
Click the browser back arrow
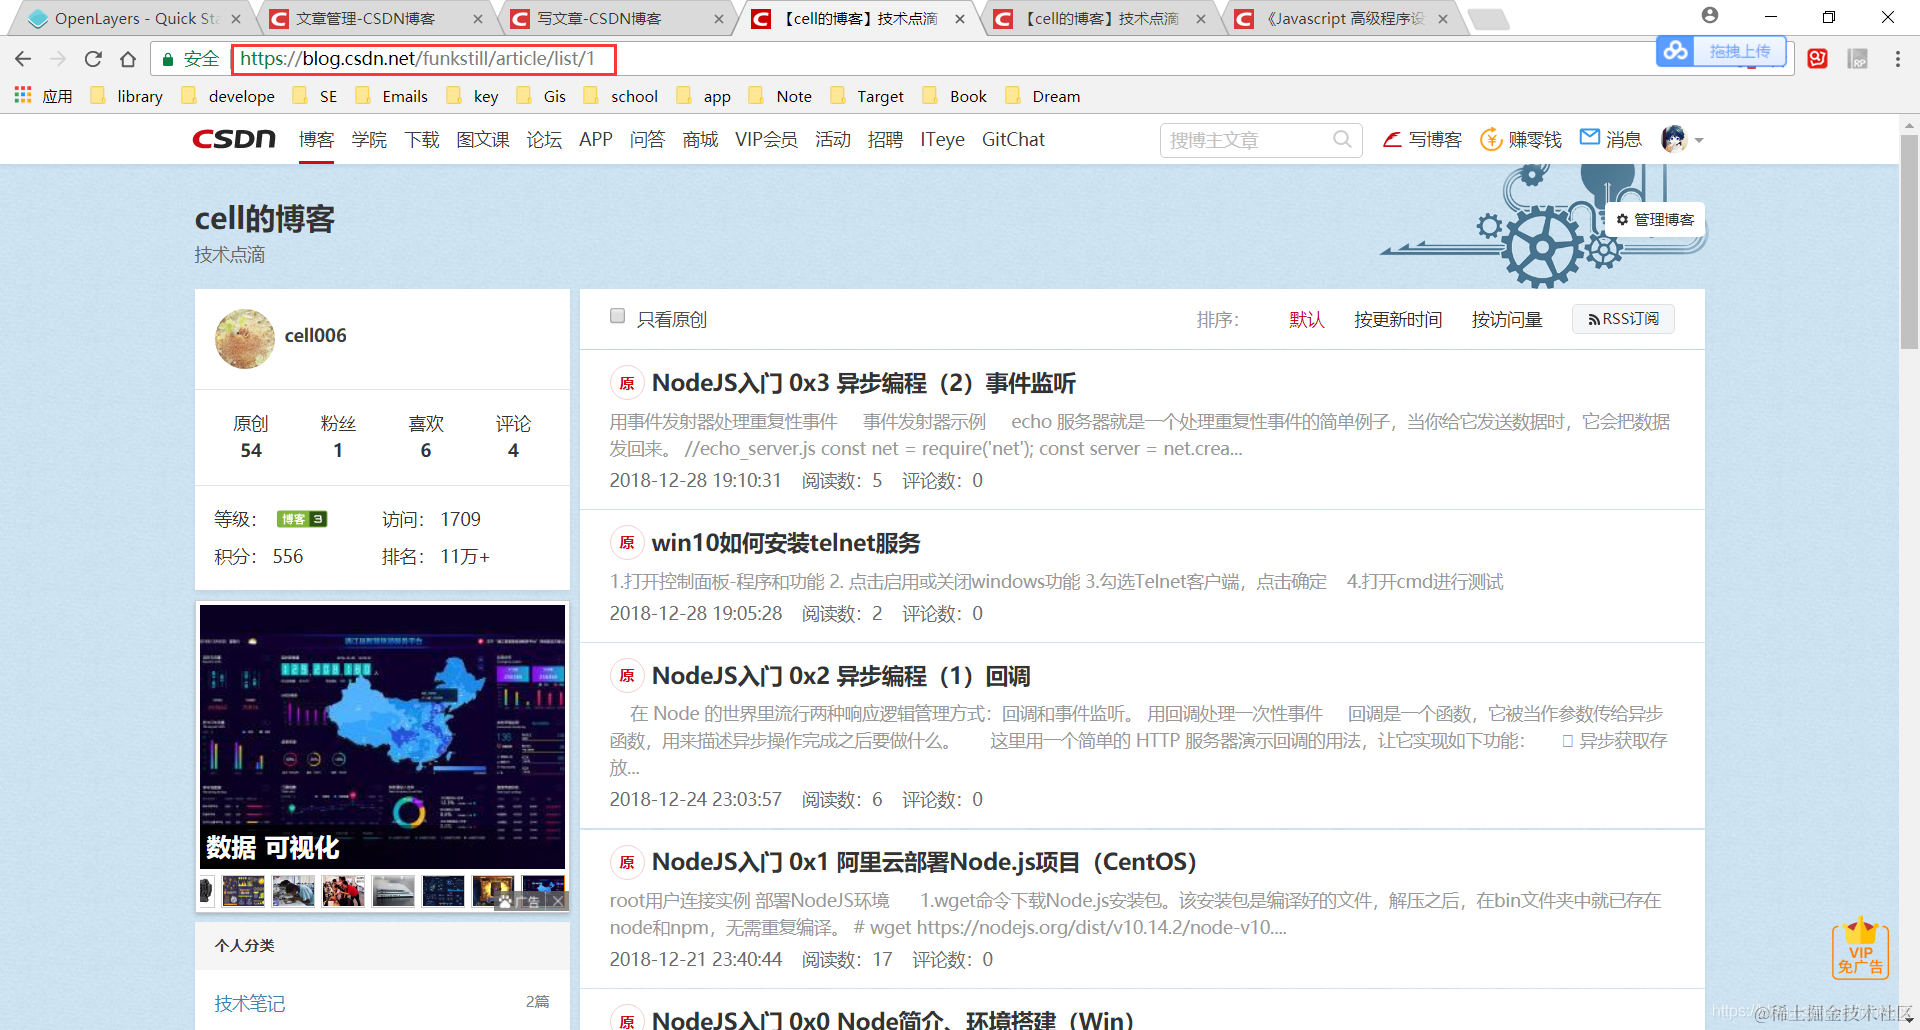24,59
